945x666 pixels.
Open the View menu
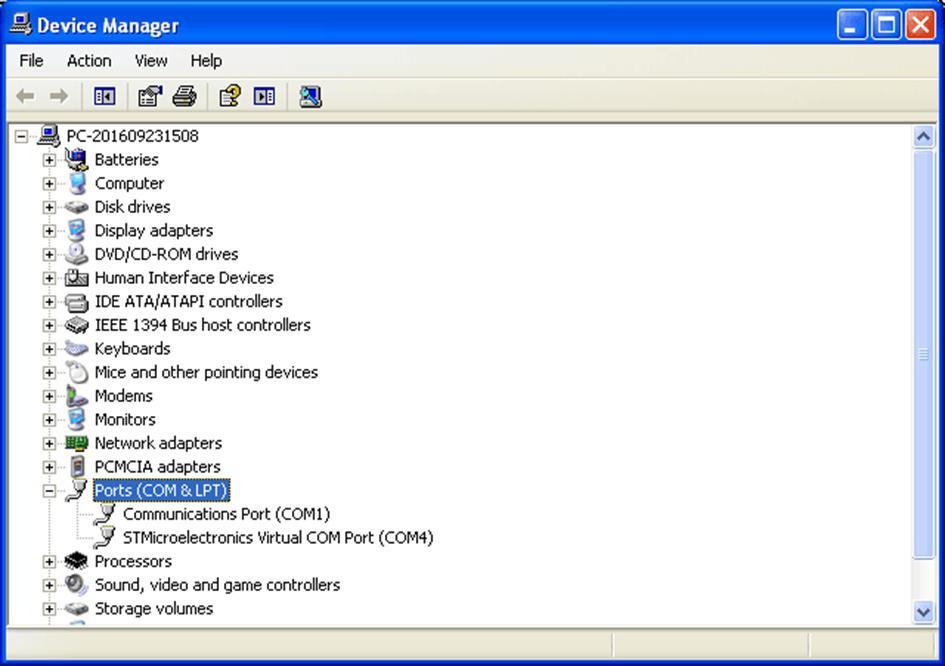click(151, 61)
